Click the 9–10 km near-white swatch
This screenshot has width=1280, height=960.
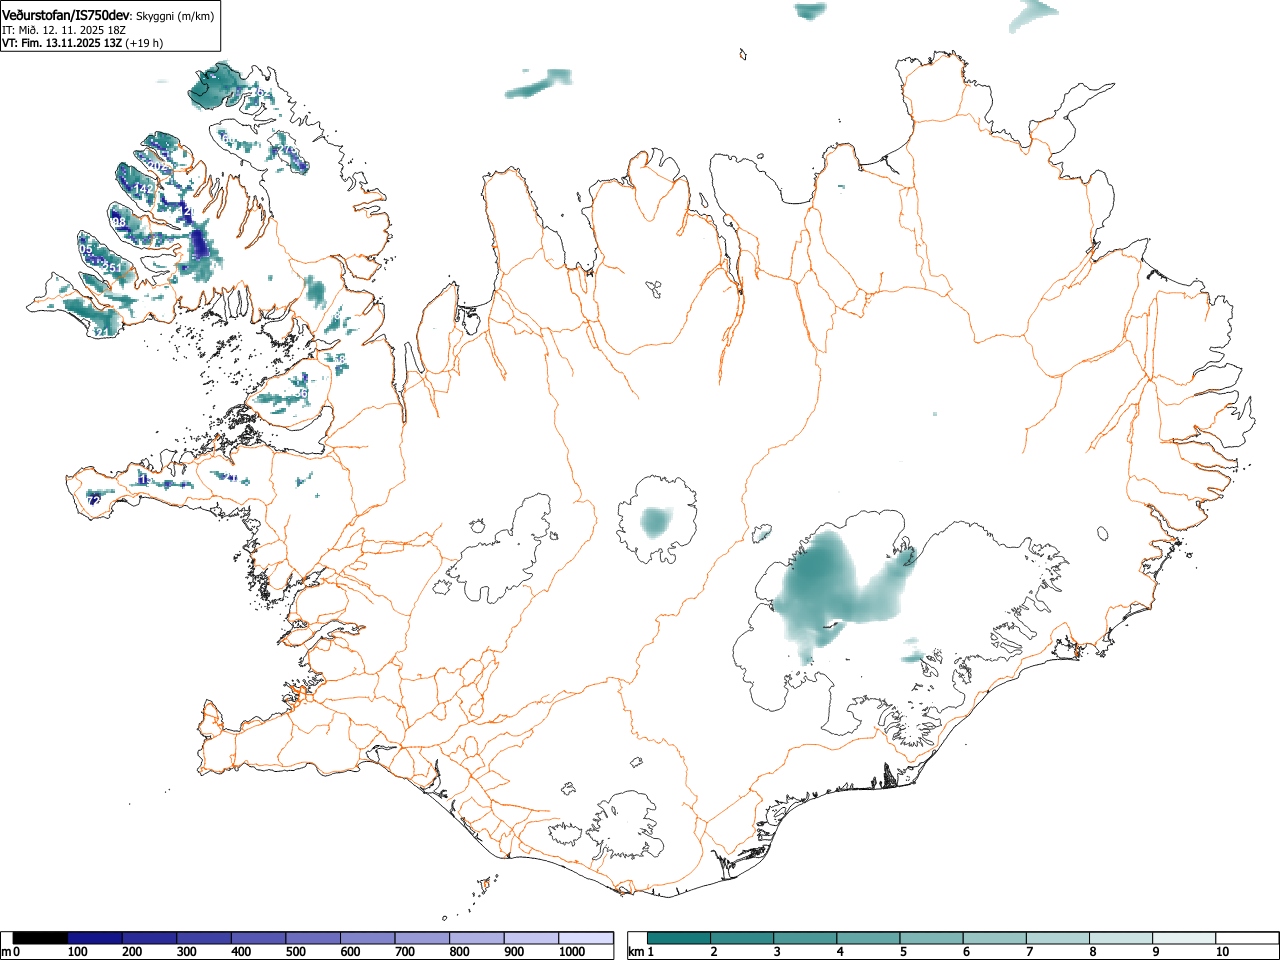(1183, 938)
